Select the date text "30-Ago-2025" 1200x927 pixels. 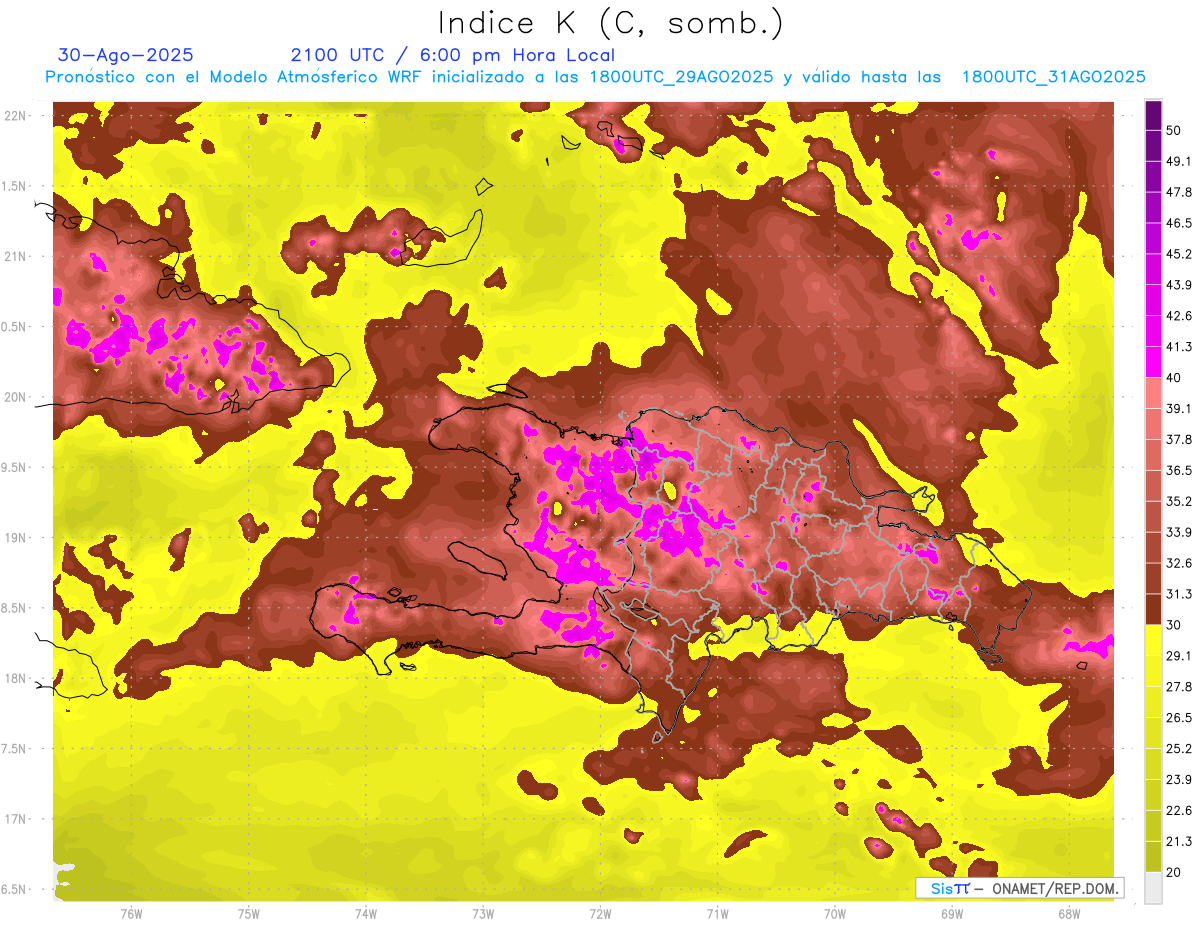(x=126, y=55)
